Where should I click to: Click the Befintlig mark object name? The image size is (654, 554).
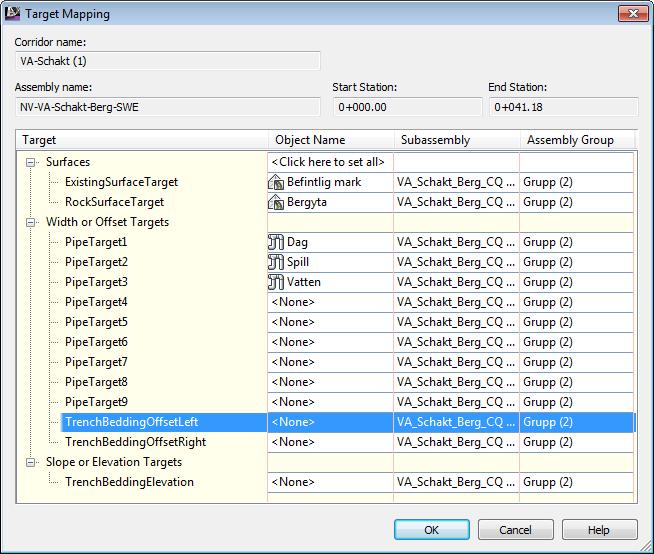tap(324, 182)
